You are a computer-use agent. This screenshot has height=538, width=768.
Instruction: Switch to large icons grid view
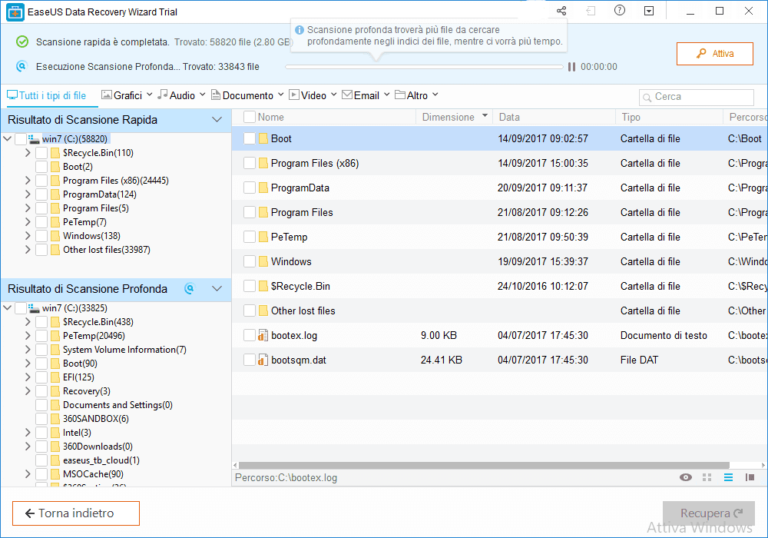[x=707, y=478]
